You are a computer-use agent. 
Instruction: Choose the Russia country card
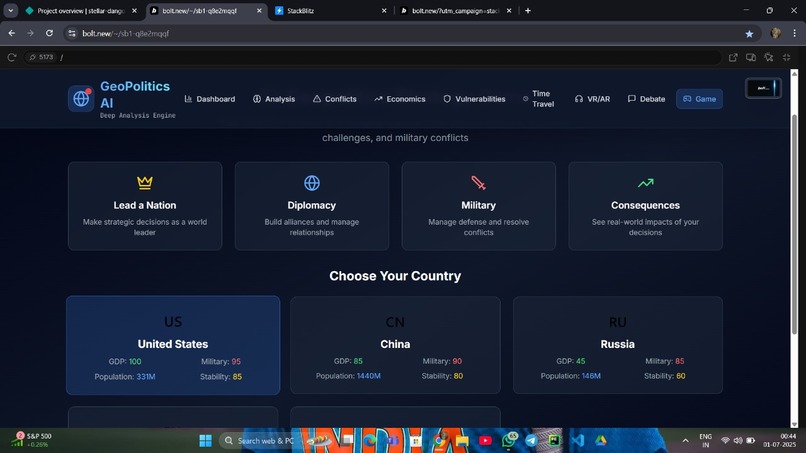618,345
